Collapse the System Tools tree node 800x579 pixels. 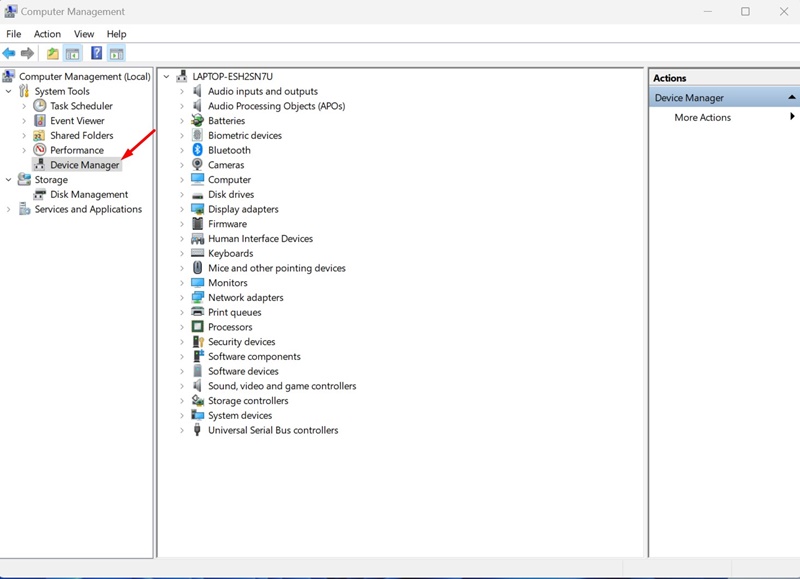(9, 91)
